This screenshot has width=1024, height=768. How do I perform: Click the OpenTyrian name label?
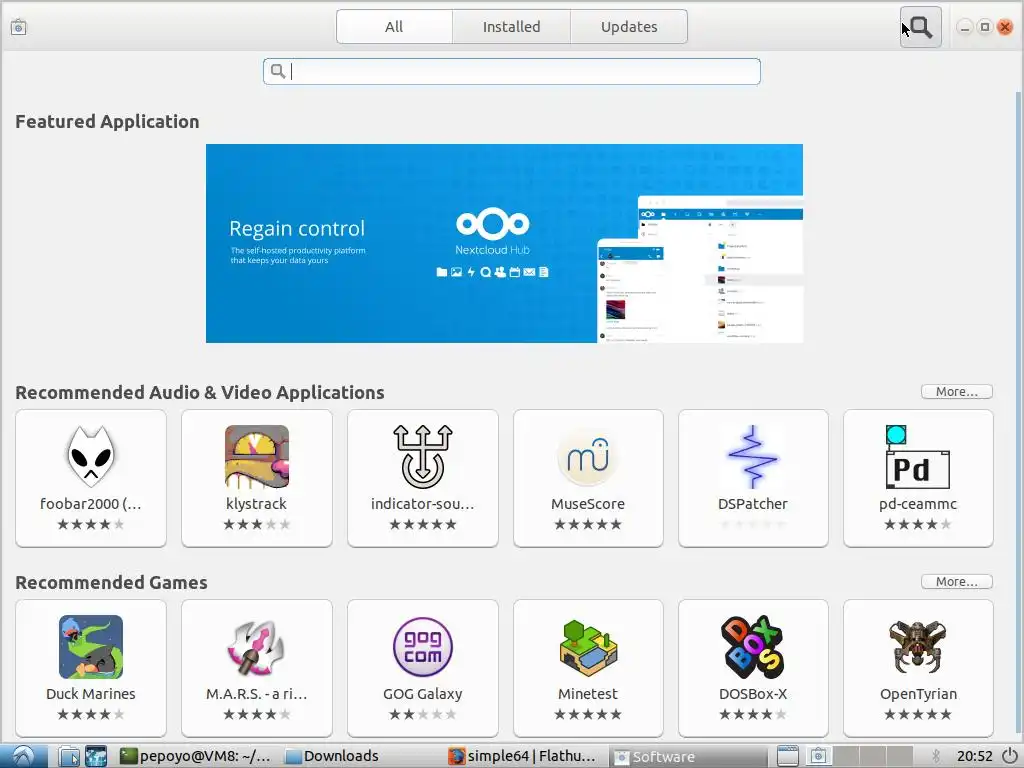pyautogui.click(x=918, y=694)
